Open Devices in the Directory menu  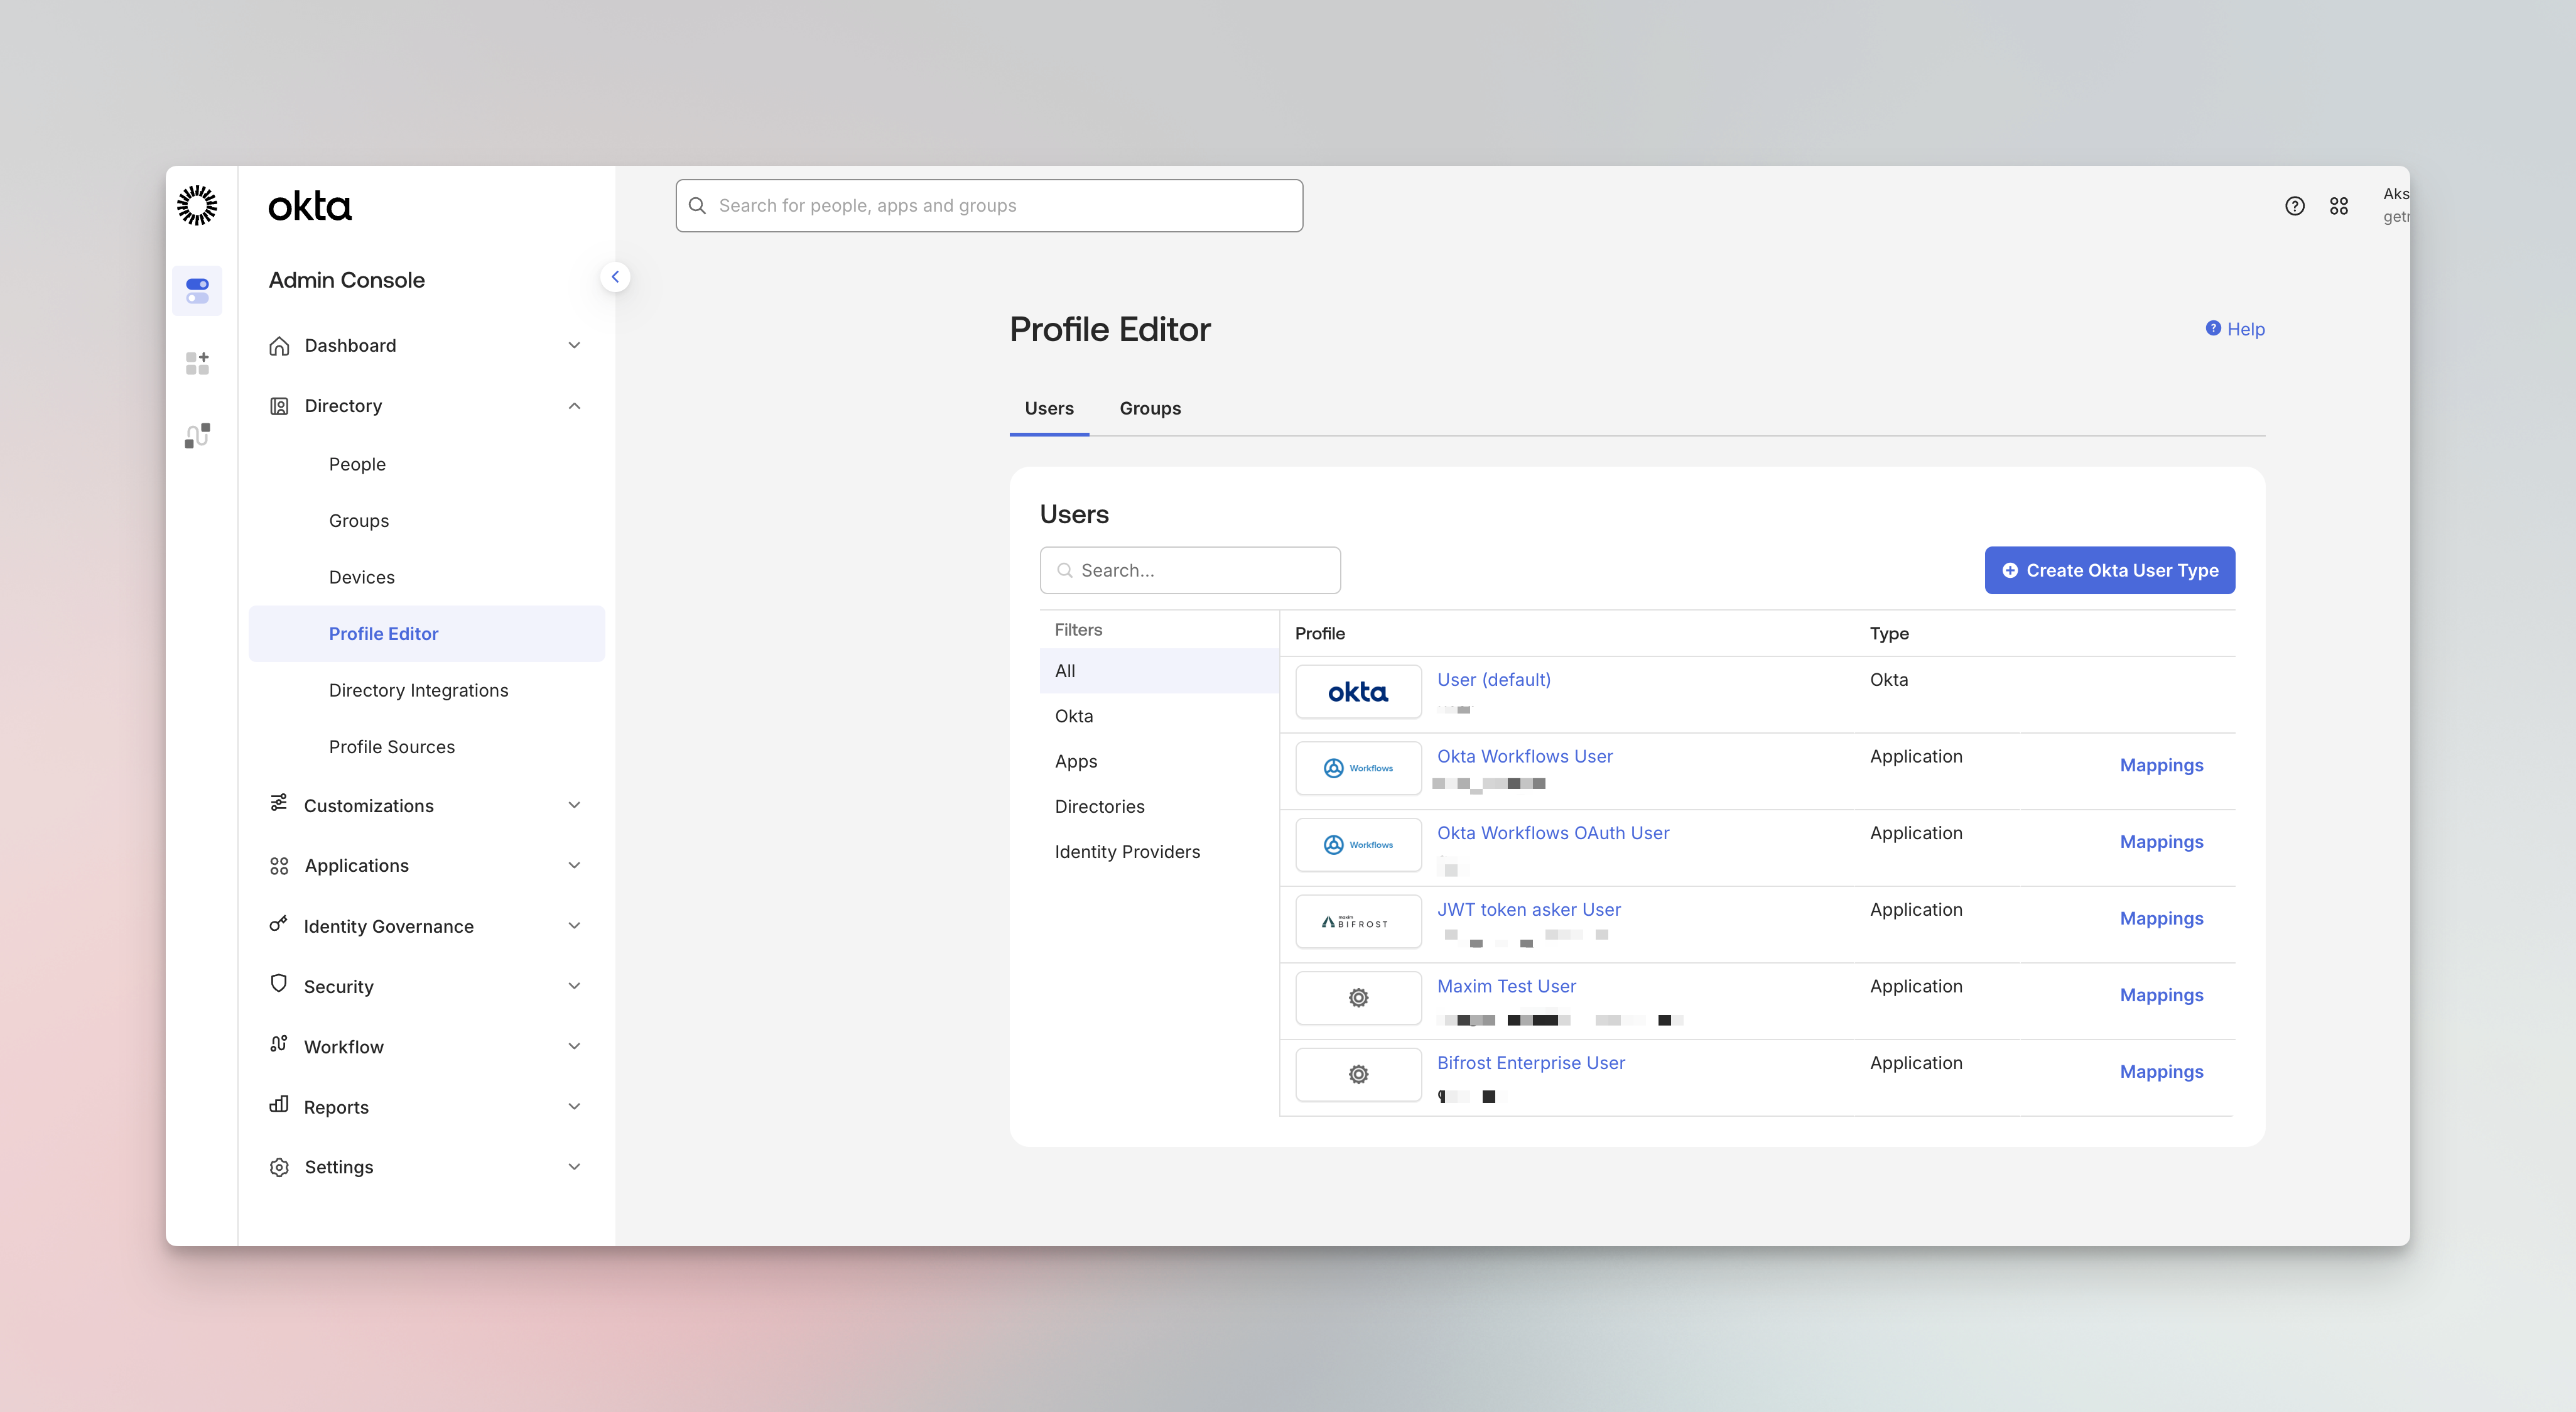tap(362, 577)
